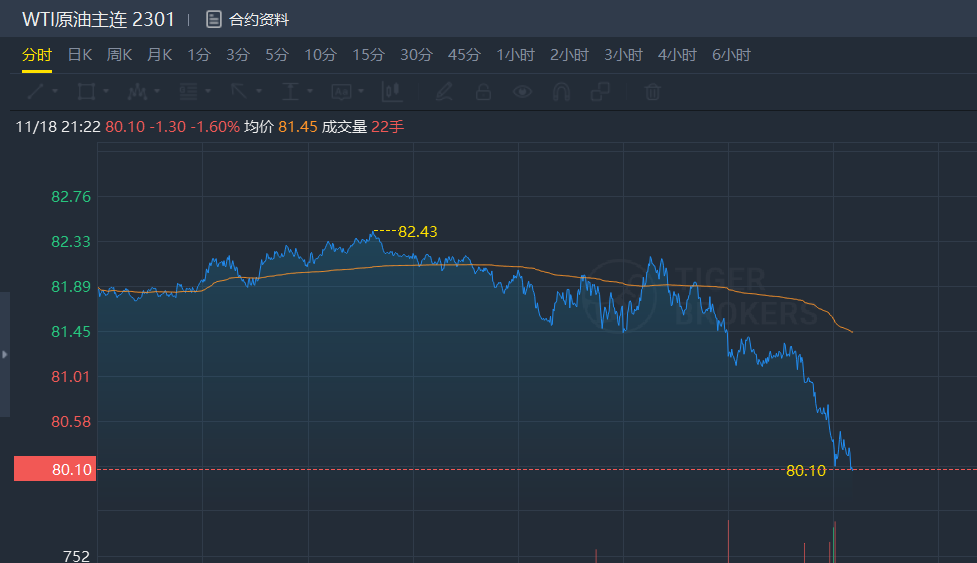Select the rectangle shape tool
This screenshot has height=563, width=977.
coord(86,92)
